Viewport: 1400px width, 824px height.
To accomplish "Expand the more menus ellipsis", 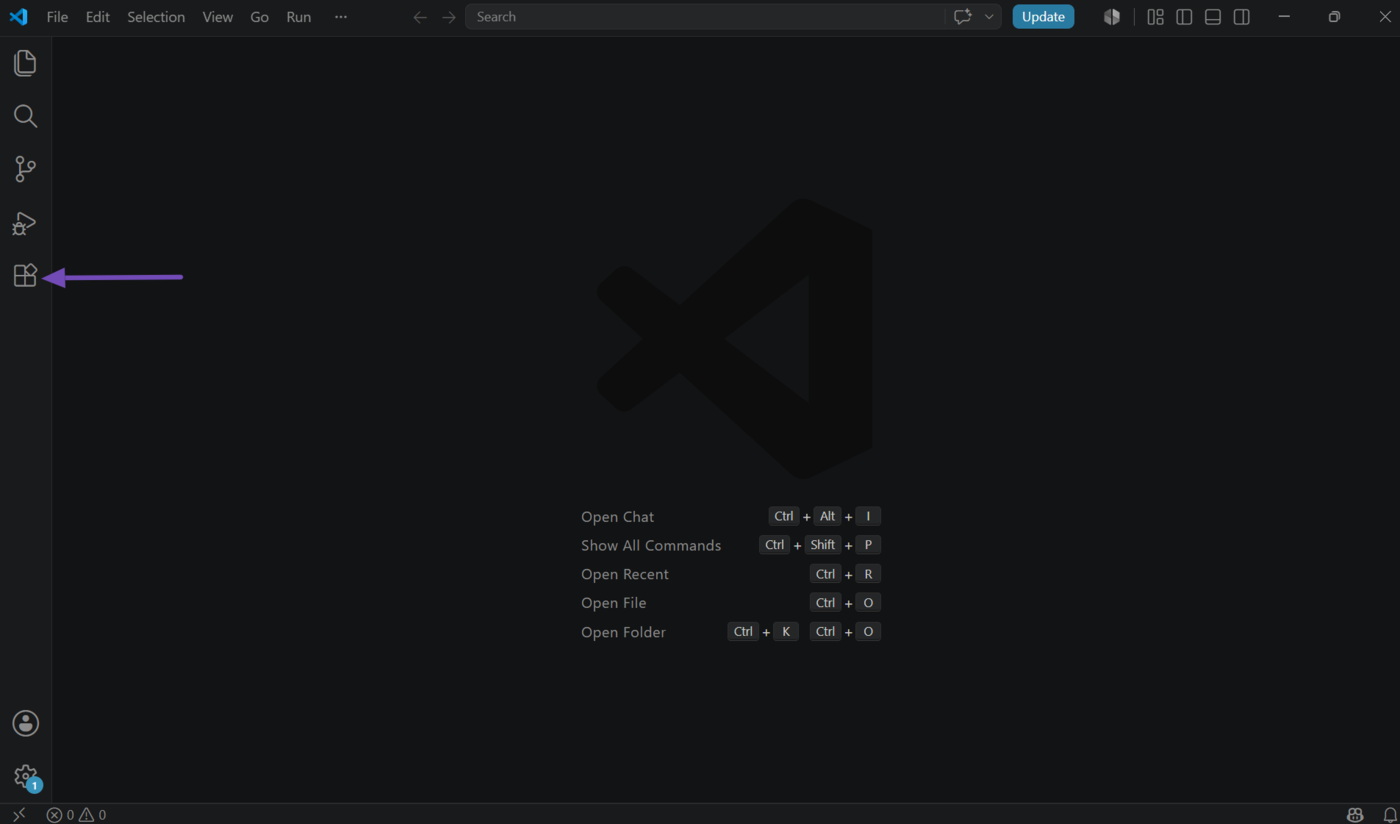I will (341, 17).
